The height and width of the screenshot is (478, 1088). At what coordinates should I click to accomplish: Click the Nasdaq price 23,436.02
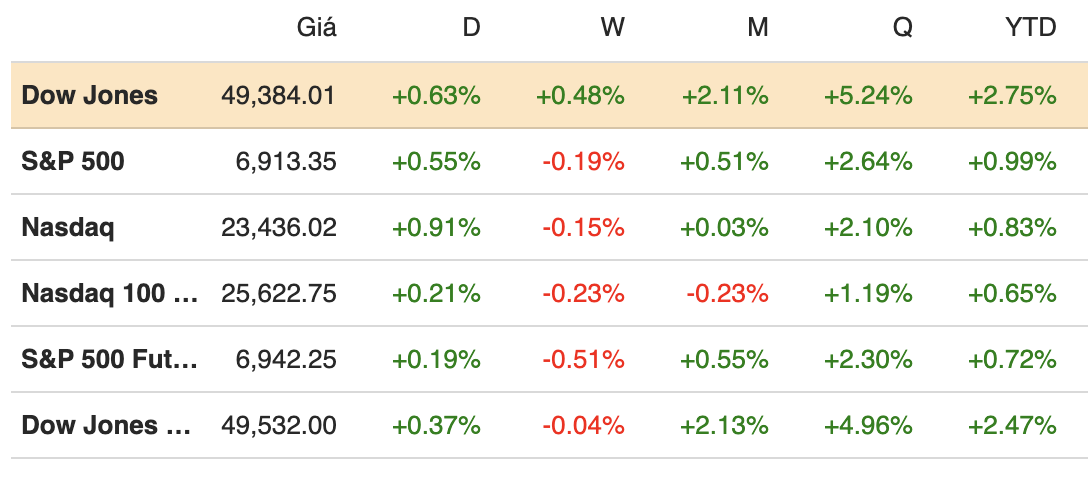(x=279, y=227)
